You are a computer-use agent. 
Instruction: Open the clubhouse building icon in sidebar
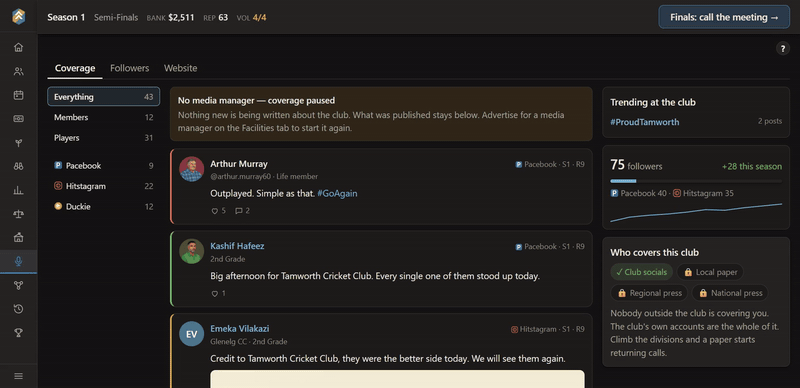click(18, 238)
